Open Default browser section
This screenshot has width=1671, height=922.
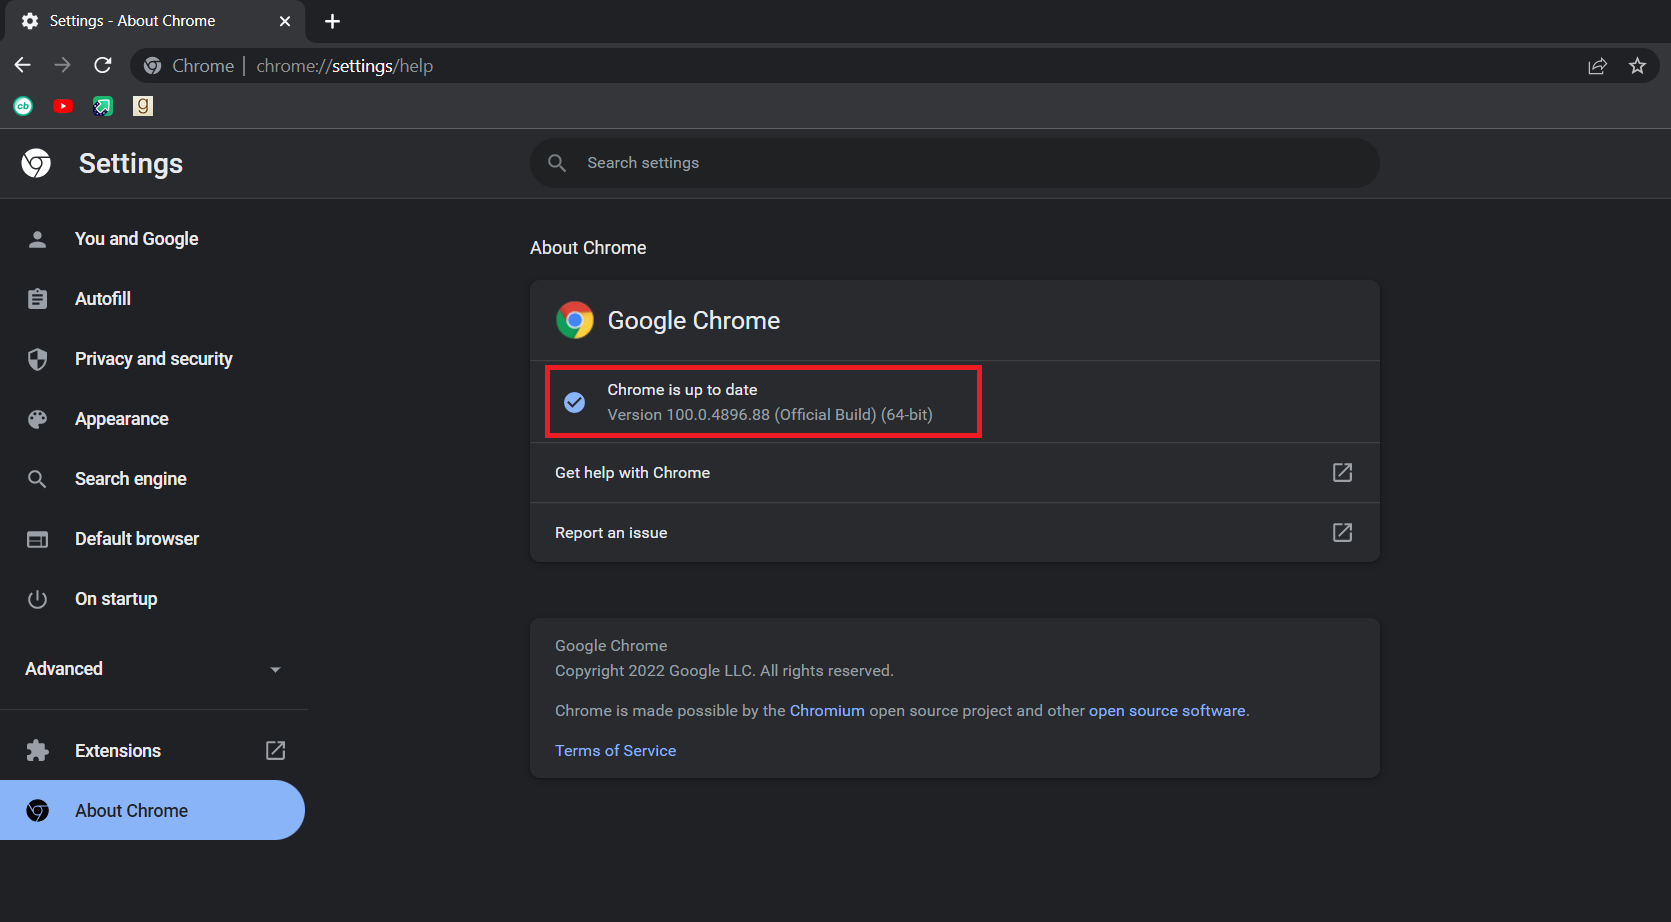tap(153, 539)
